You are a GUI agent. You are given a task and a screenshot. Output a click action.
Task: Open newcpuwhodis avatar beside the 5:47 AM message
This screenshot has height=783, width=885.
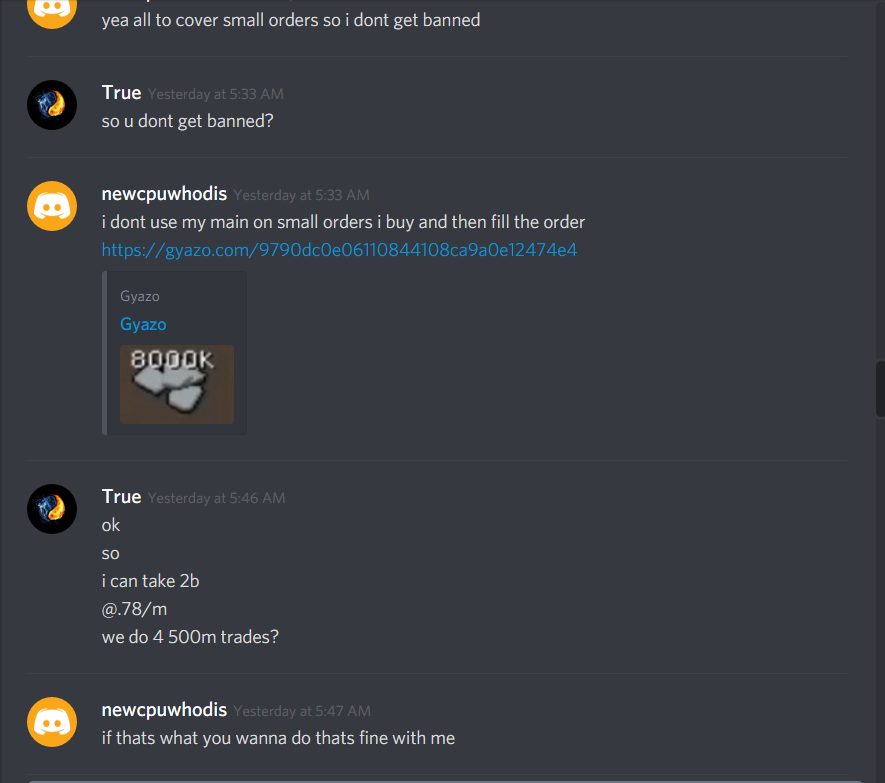[52, 722]
